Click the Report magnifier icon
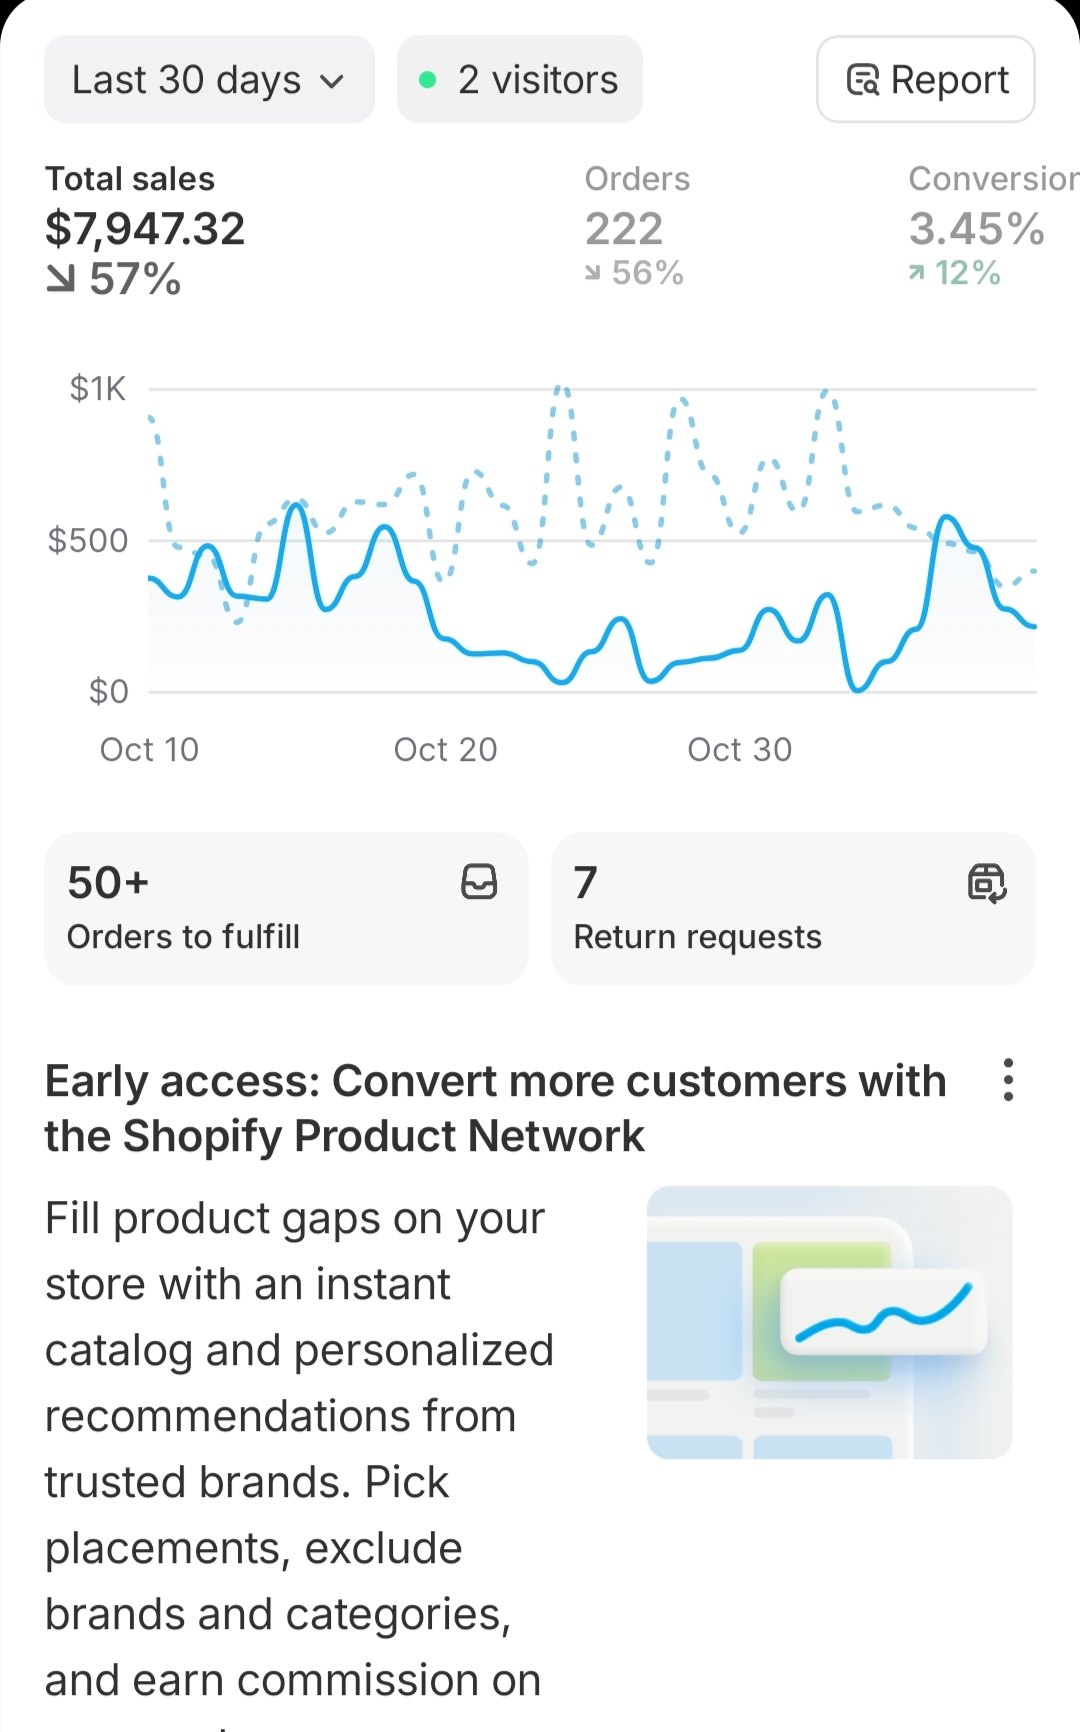 click(x=862, y=80)
